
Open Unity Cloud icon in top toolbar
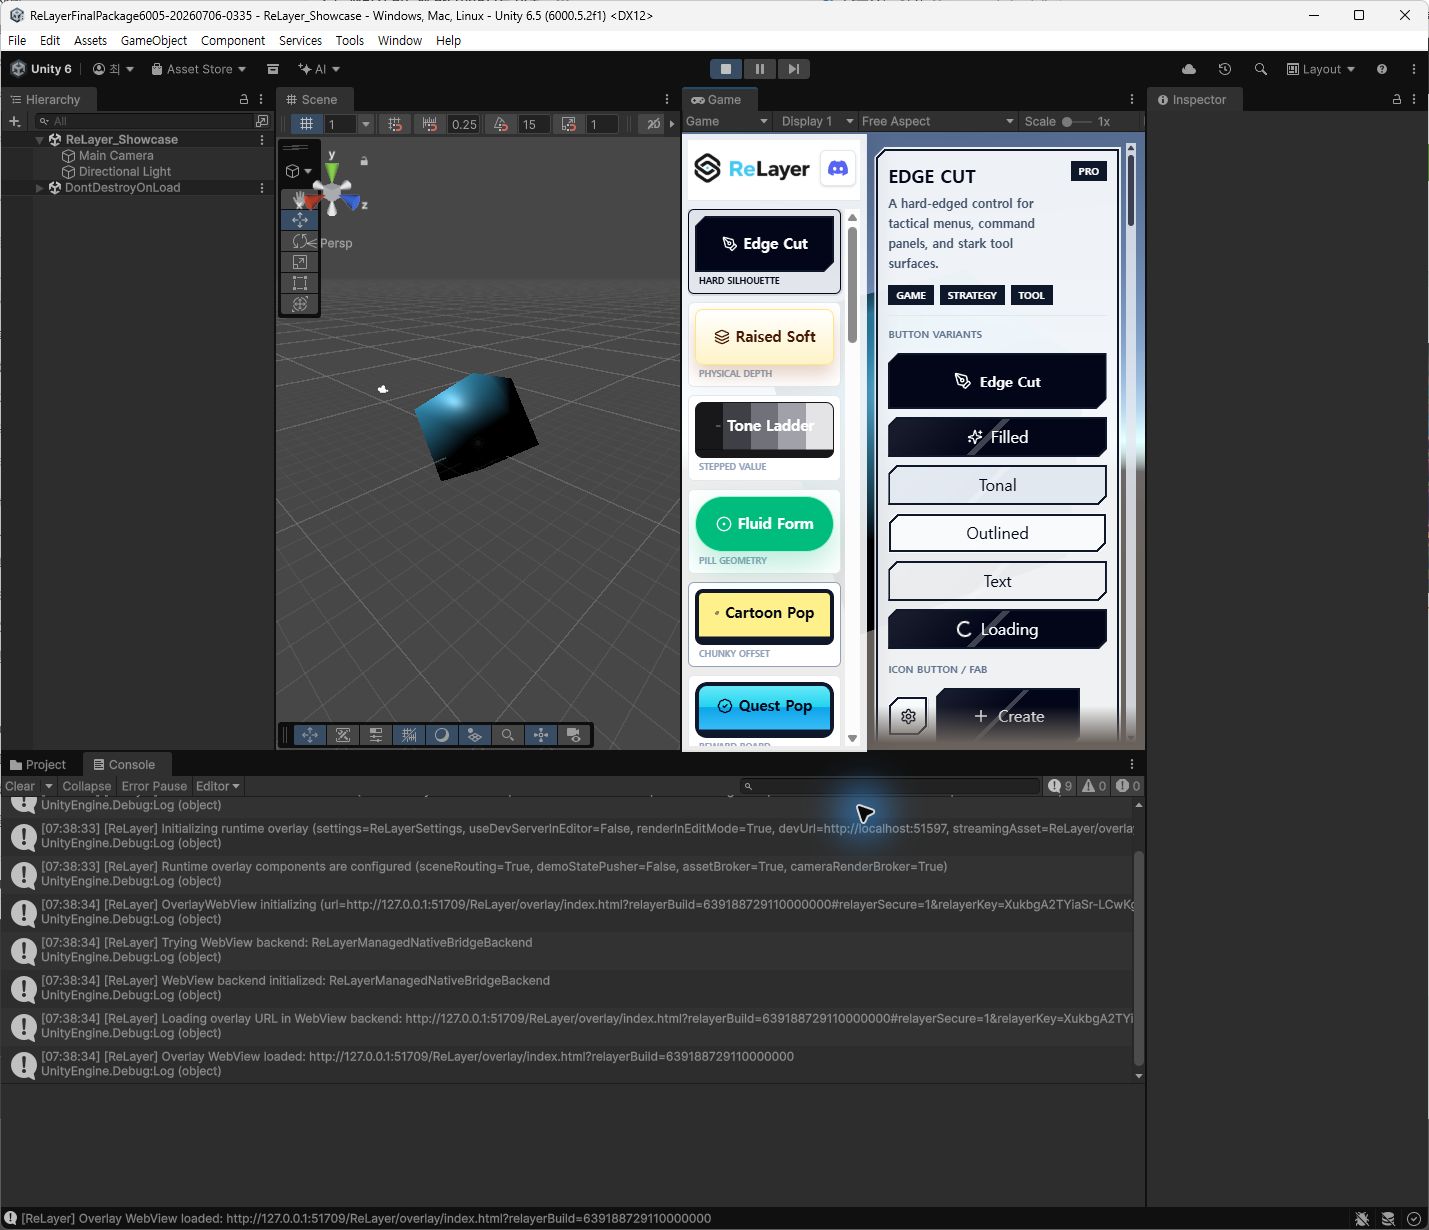coord(1189,69)
